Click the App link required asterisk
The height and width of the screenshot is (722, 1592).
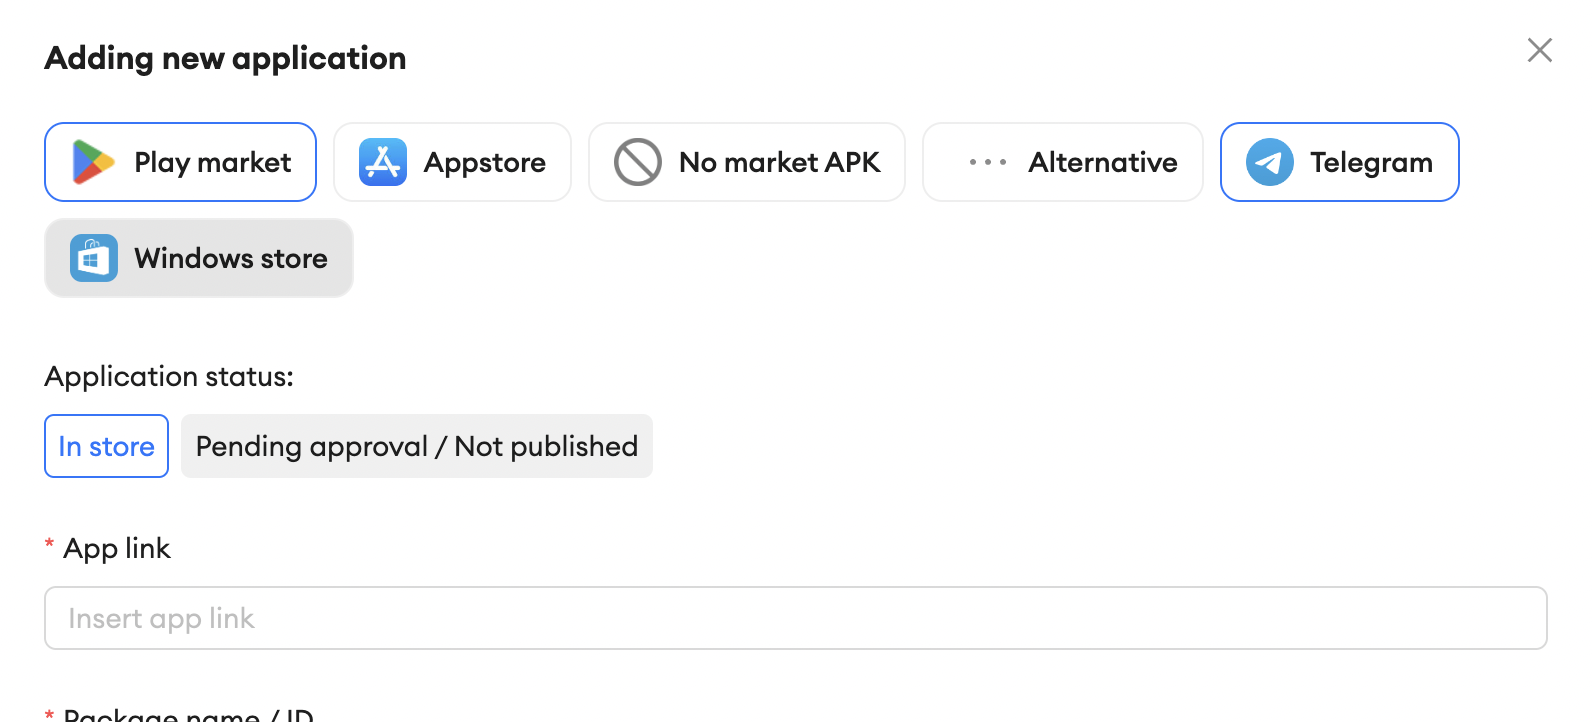coord(48,543)
